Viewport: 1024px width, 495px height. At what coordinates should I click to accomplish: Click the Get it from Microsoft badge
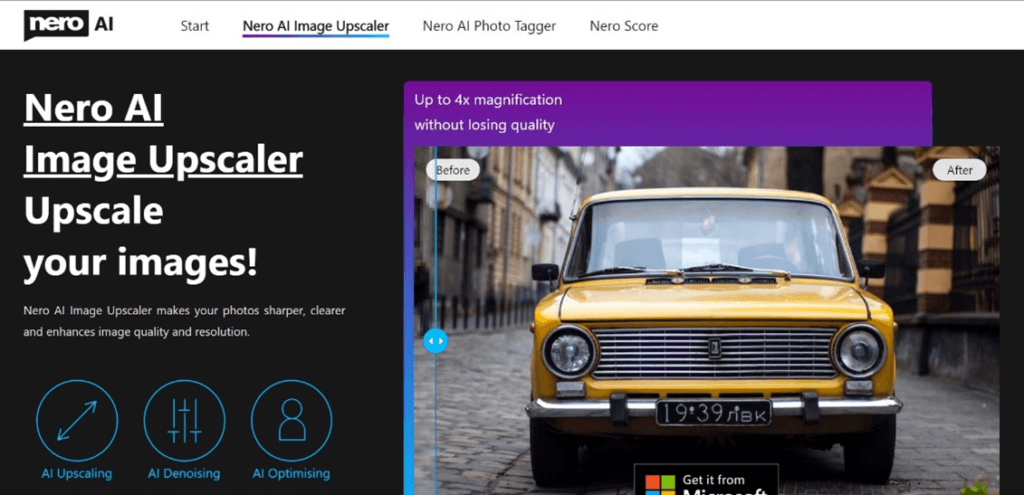coord(706,480)
